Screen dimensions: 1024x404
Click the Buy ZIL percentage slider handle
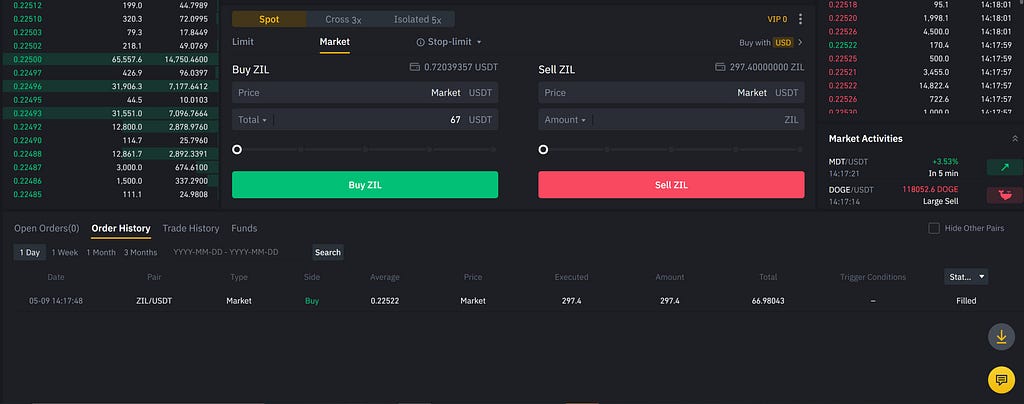(237, 149)
